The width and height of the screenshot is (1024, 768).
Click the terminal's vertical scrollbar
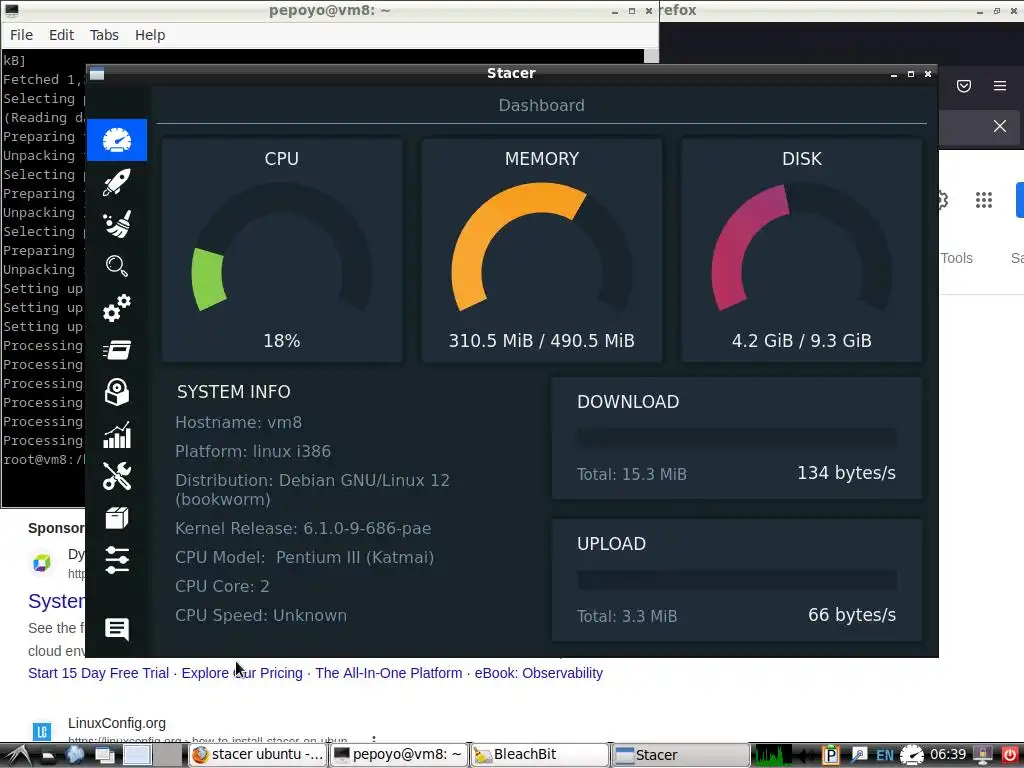pyautogui.click(x=651, y=57)
